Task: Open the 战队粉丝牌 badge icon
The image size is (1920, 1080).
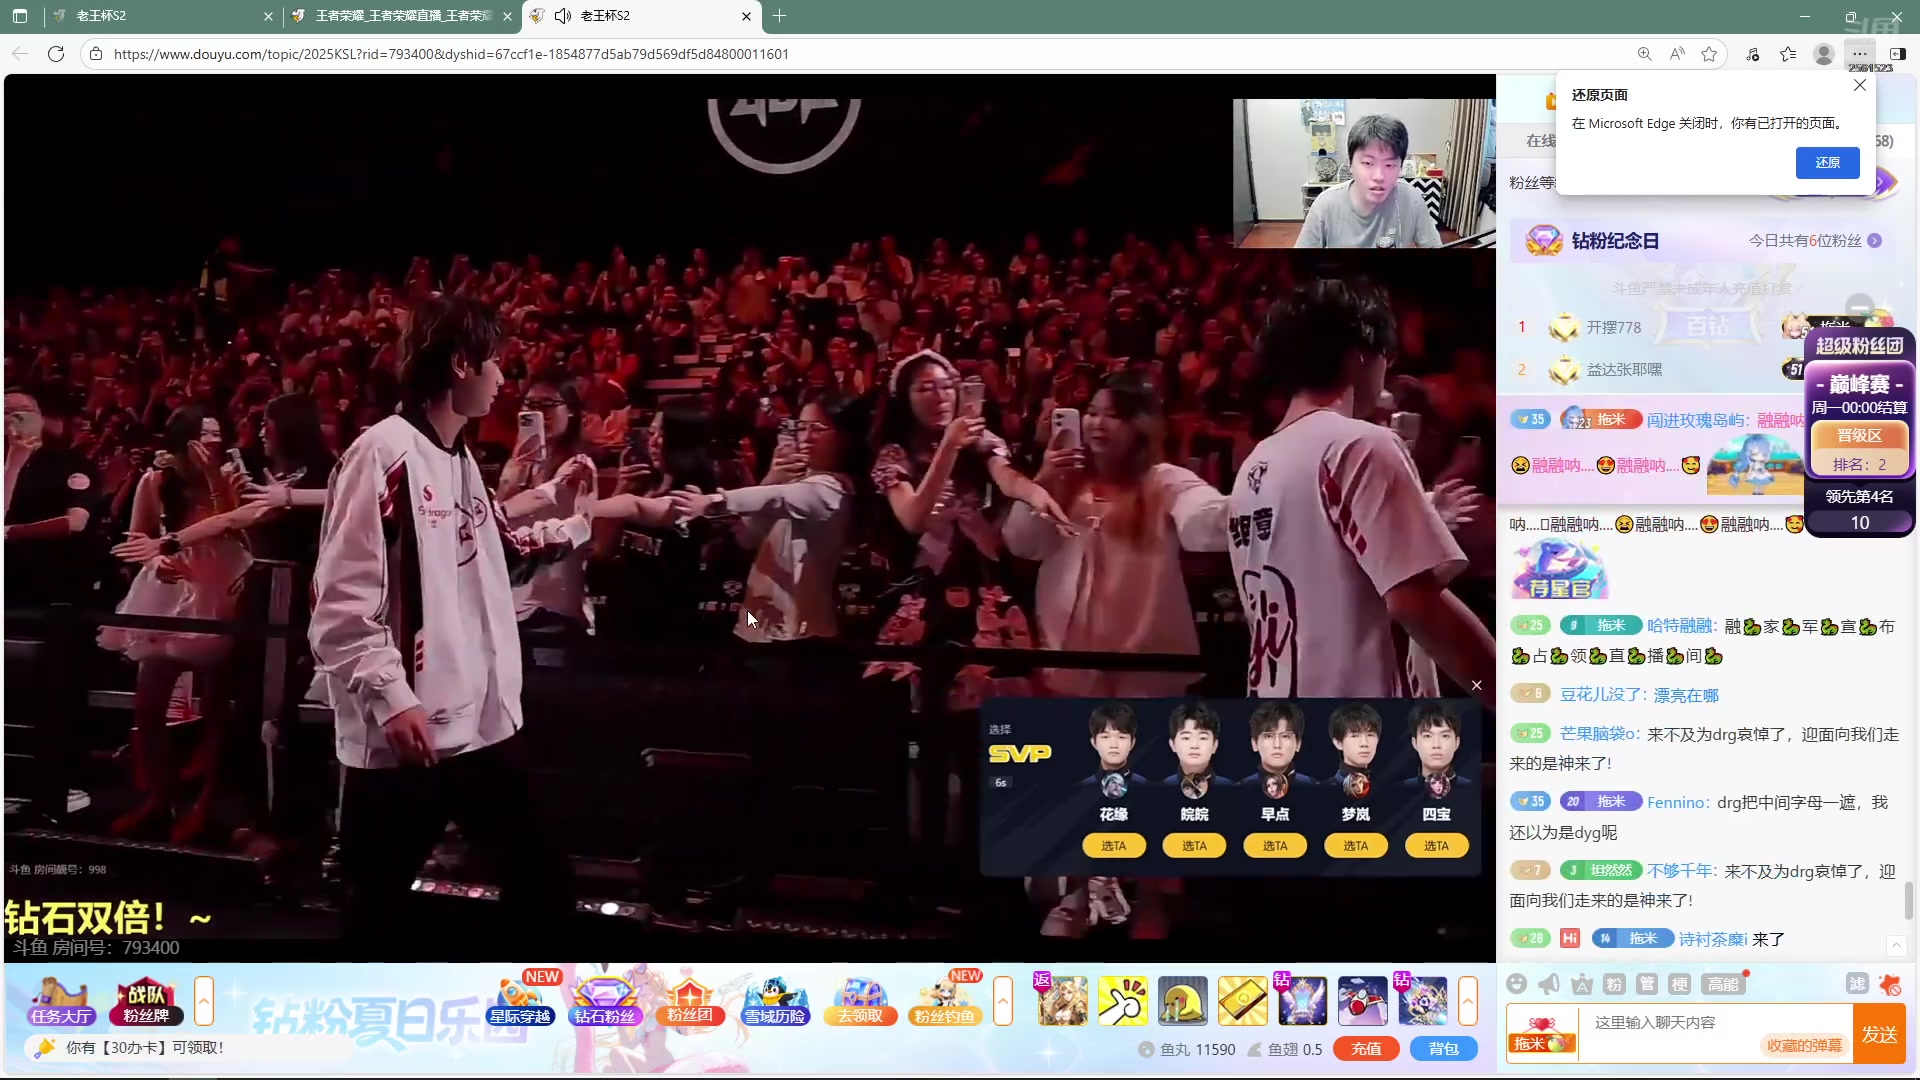Action: click(x=146, y=1001)
